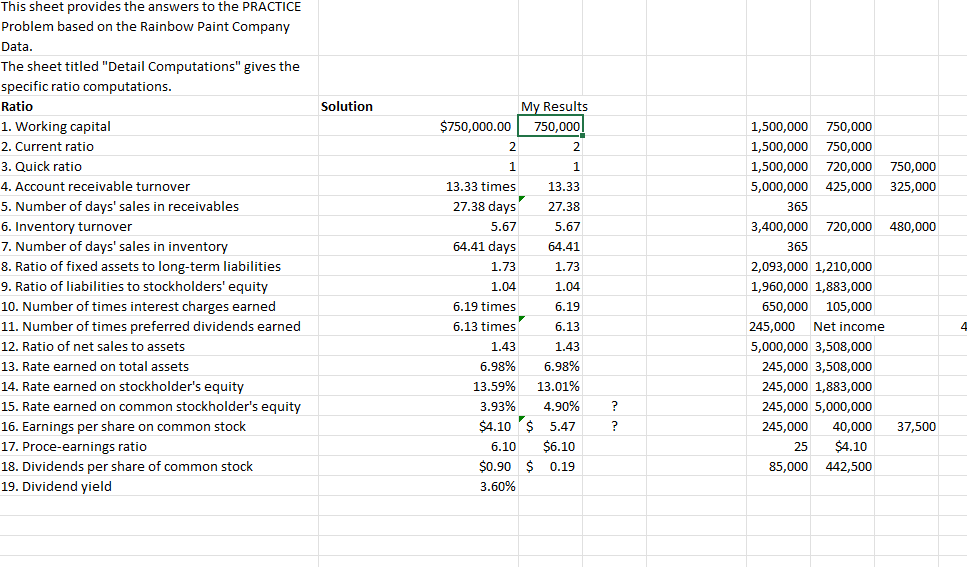Select the $0.90 solution cell
Viewport: 967px width, 567px height.
[x=418, y=466]
